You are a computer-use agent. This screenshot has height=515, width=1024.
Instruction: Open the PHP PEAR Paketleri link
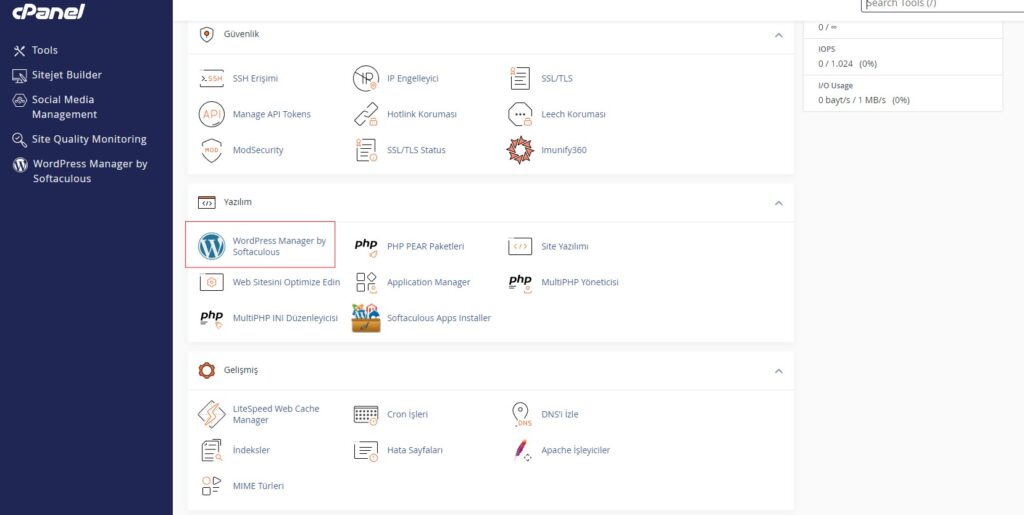point(425,247)
